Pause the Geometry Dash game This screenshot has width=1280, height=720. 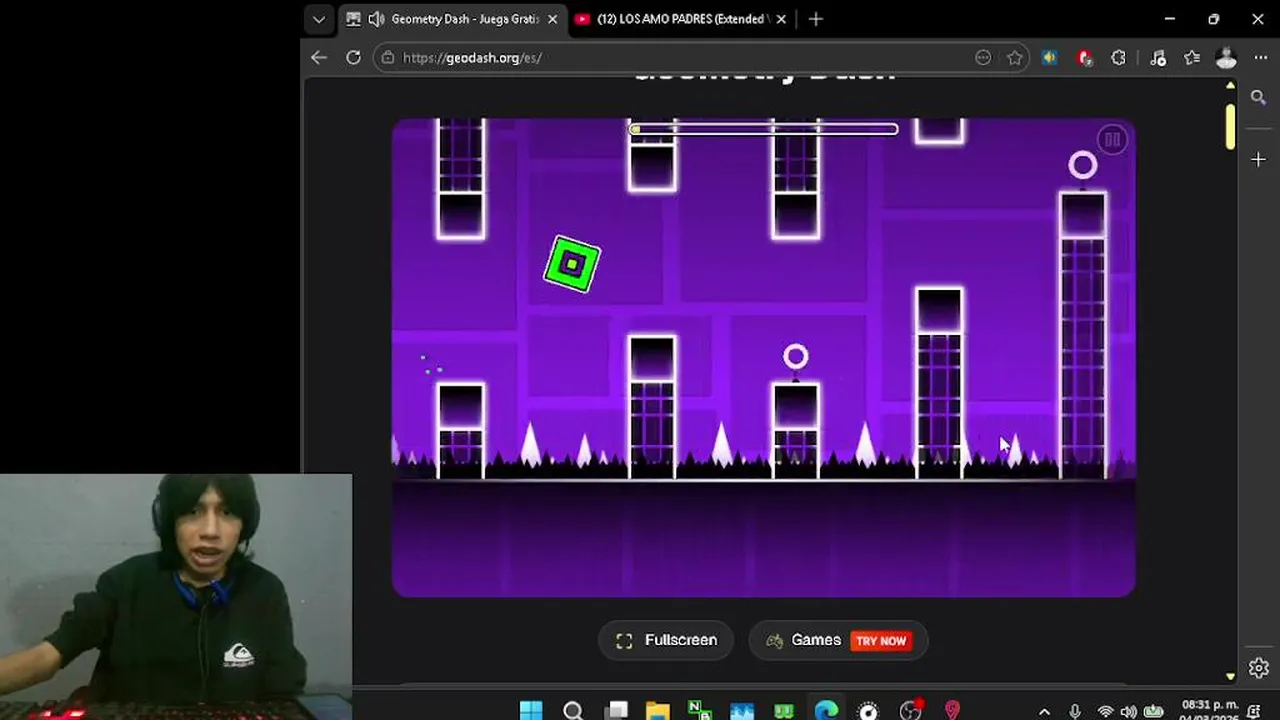(x=1111, y=139)
